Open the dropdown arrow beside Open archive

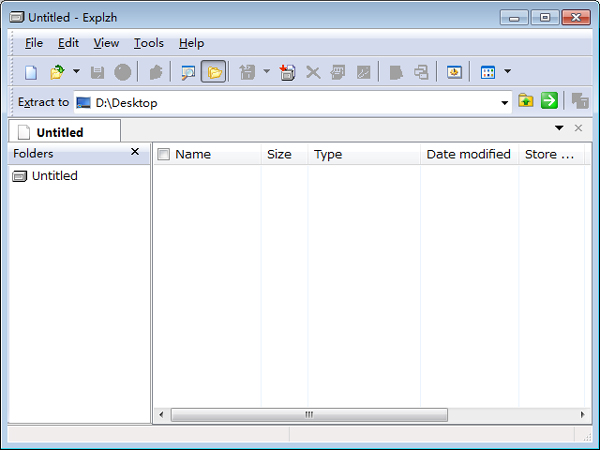pos(76,72)
